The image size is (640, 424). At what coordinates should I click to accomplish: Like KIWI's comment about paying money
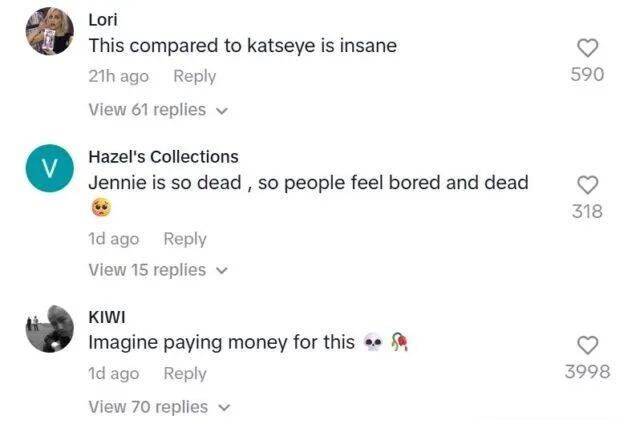588,345
